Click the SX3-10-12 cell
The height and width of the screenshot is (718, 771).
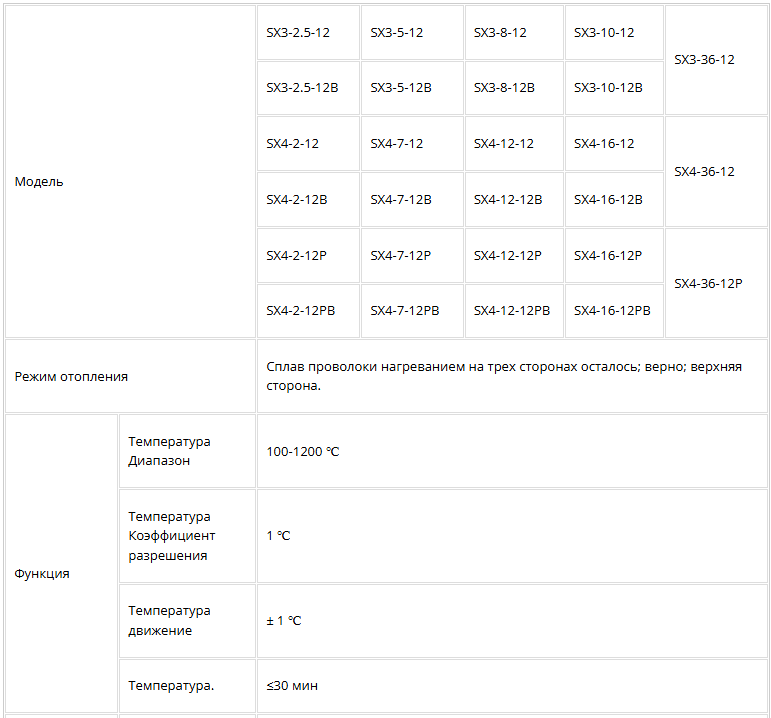(x=614, y=32)
